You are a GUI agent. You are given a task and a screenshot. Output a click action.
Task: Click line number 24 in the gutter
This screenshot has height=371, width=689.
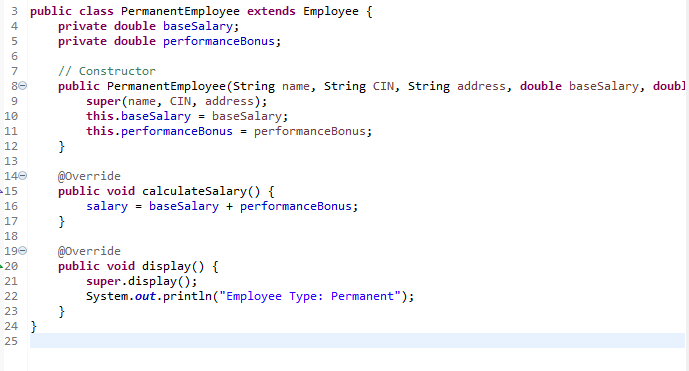[x=11, y=327]
